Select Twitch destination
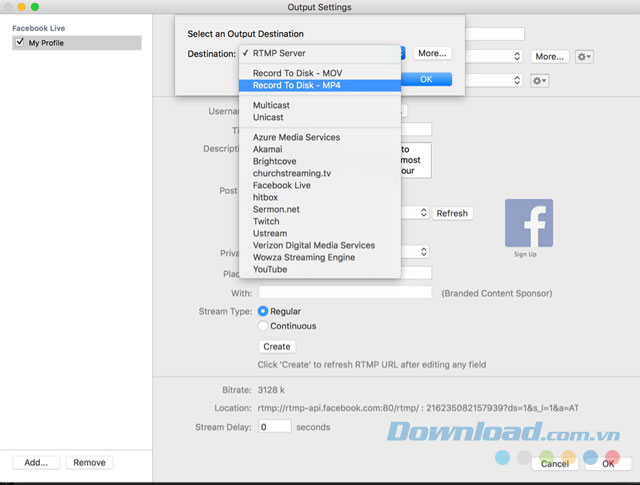 [320, 221]
